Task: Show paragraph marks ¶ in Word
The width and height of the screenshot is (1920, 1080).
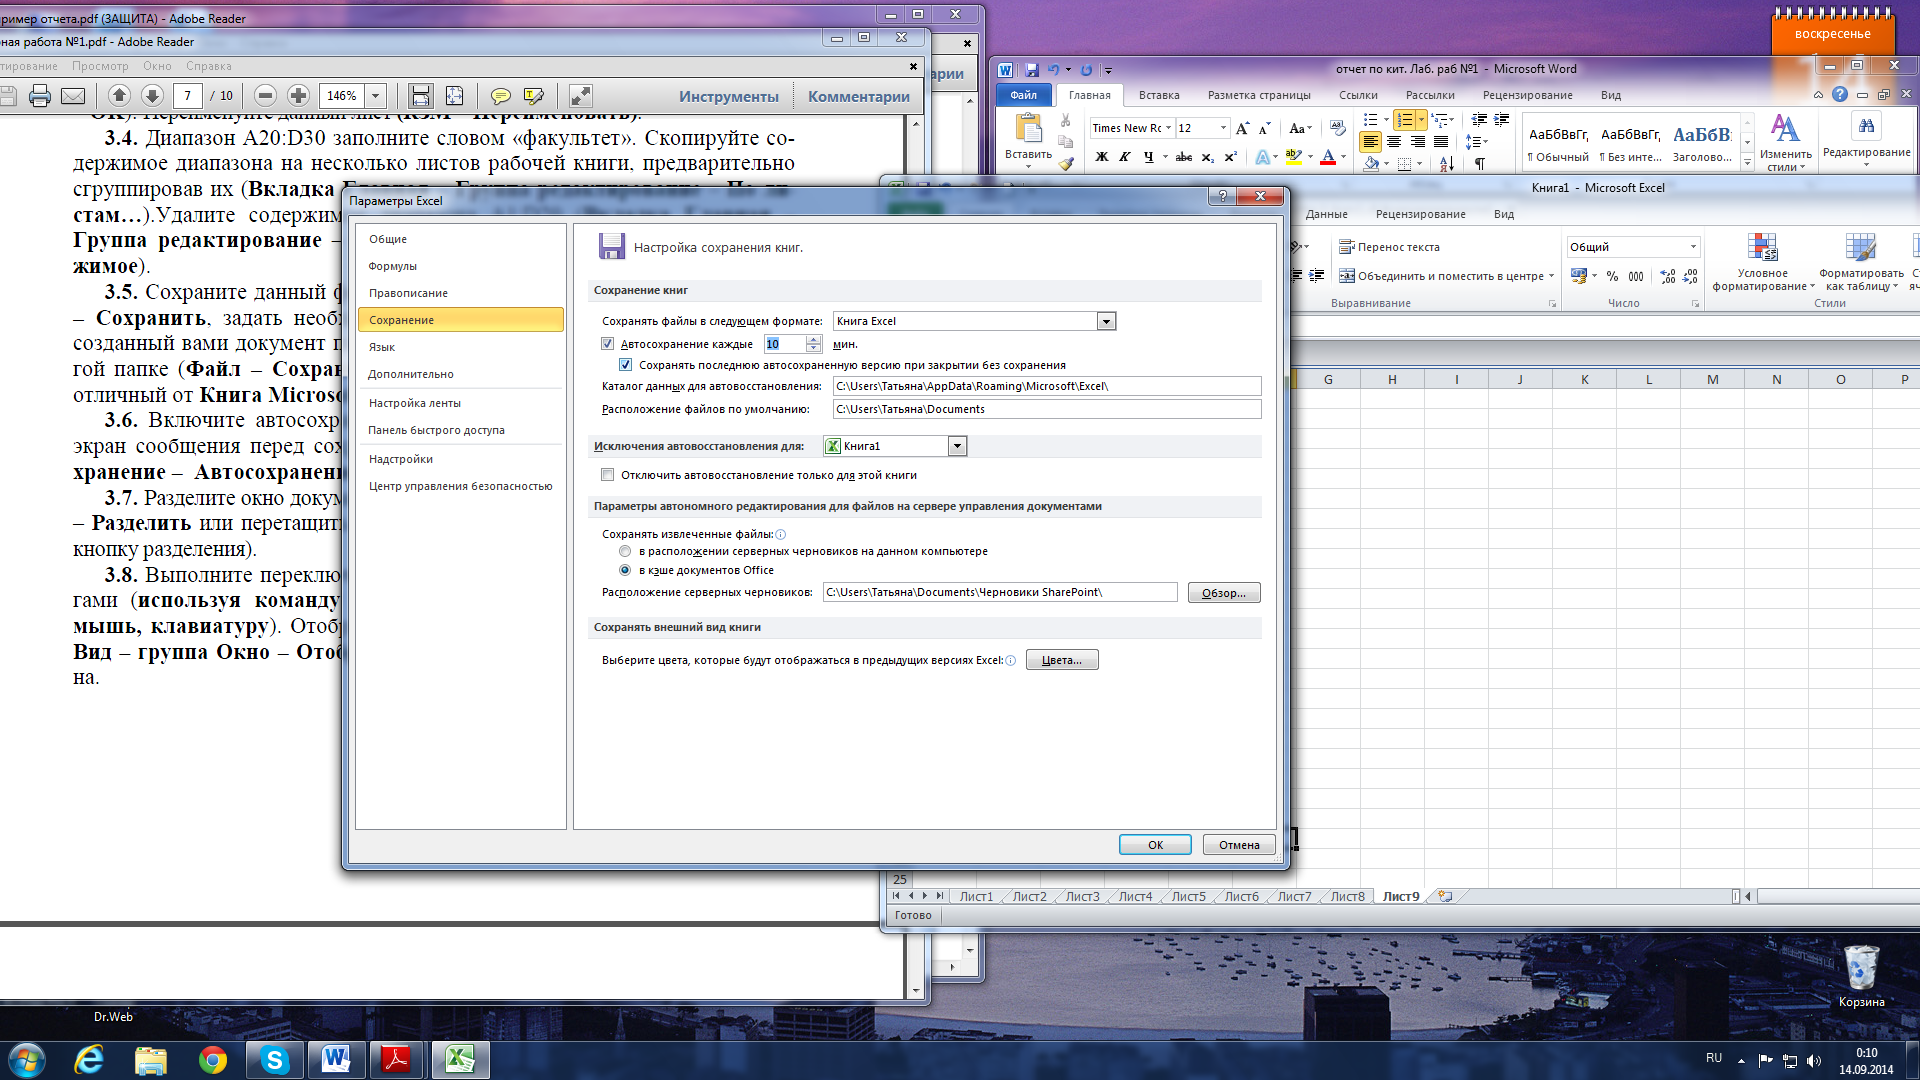Action: click(x=1480, y=164)
